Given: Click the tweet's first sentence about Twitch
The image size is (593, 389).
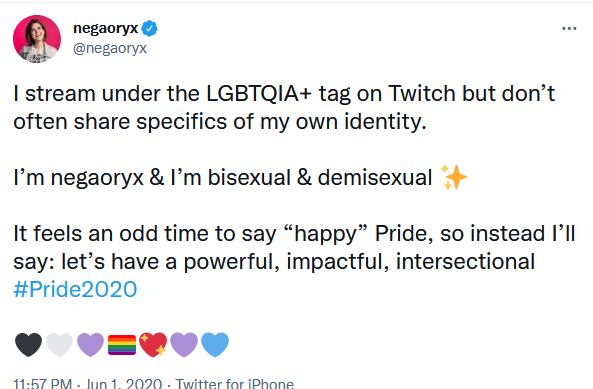Looking at the screenshot, I should tap(284, 107).
